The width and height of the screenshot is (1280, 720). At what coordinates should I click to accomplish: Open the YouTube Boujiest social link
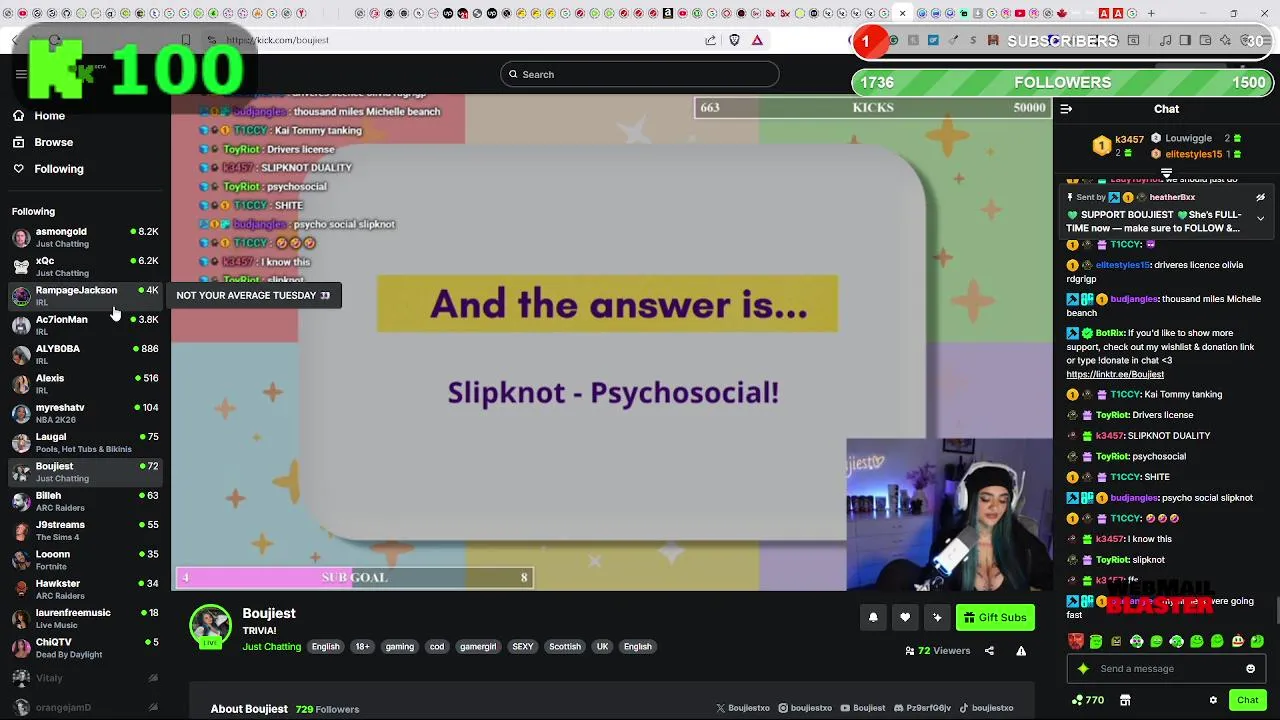coord(863,708)
